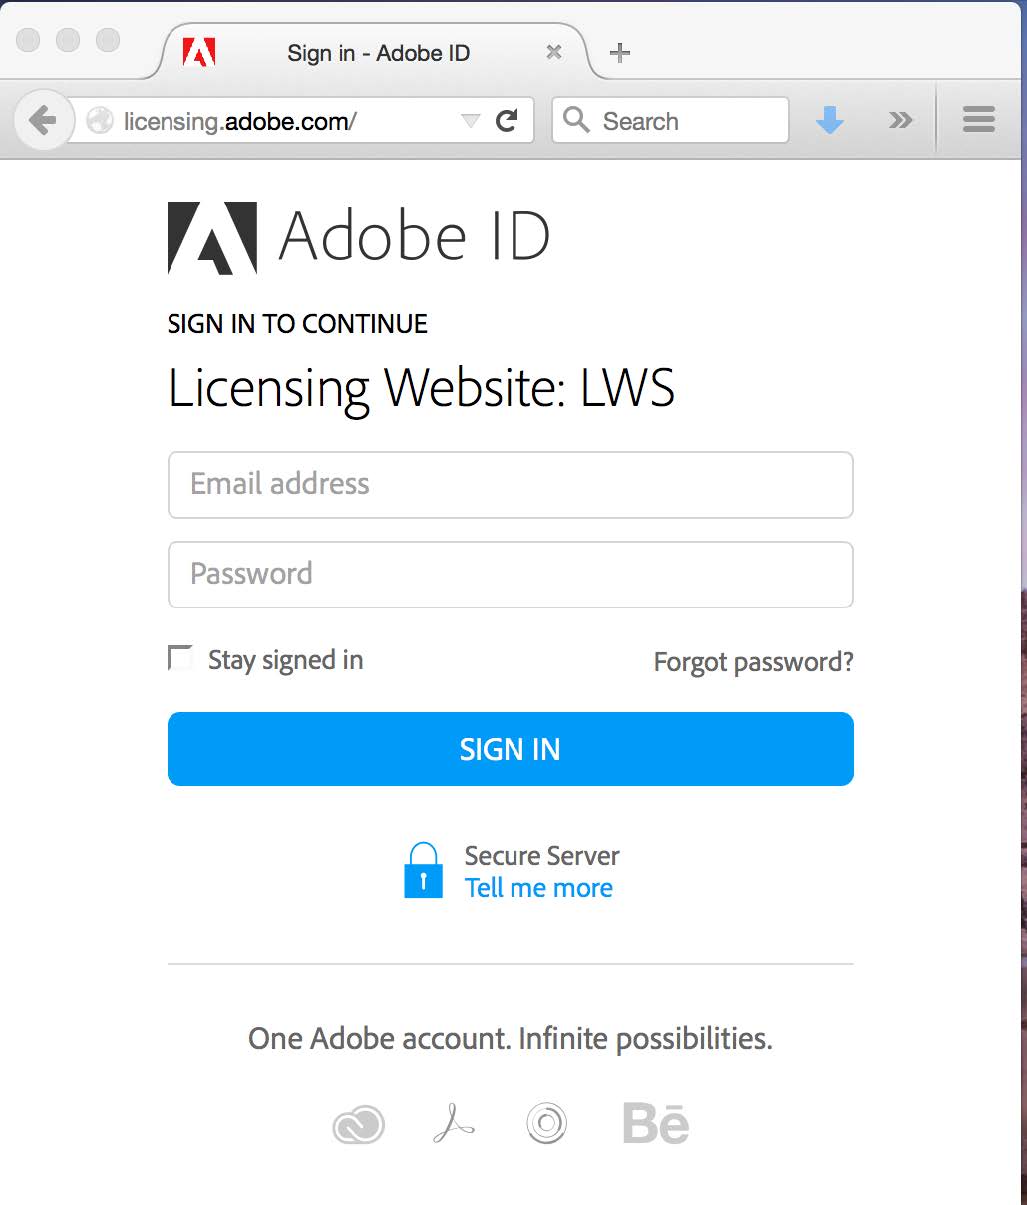The height and width of the screenshot is (1205, 1027).
Task: Click the Acrobat icon in footer
Action: pyautogui.click(x=454, y=1124)
